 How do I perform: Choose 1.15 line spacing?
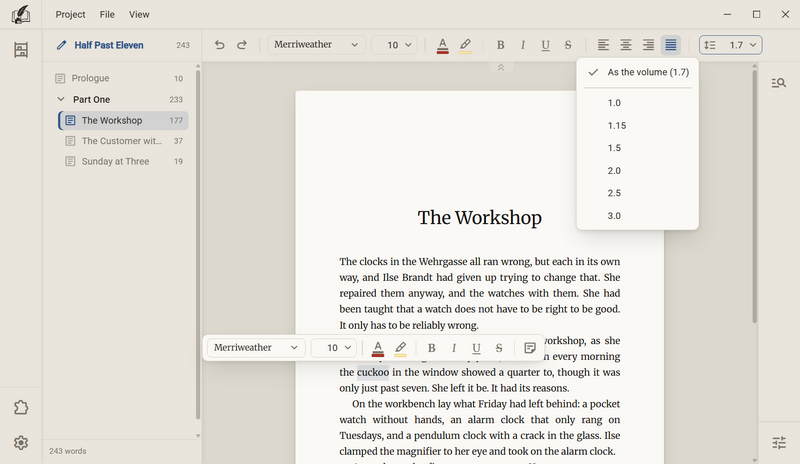coord(637,126)
